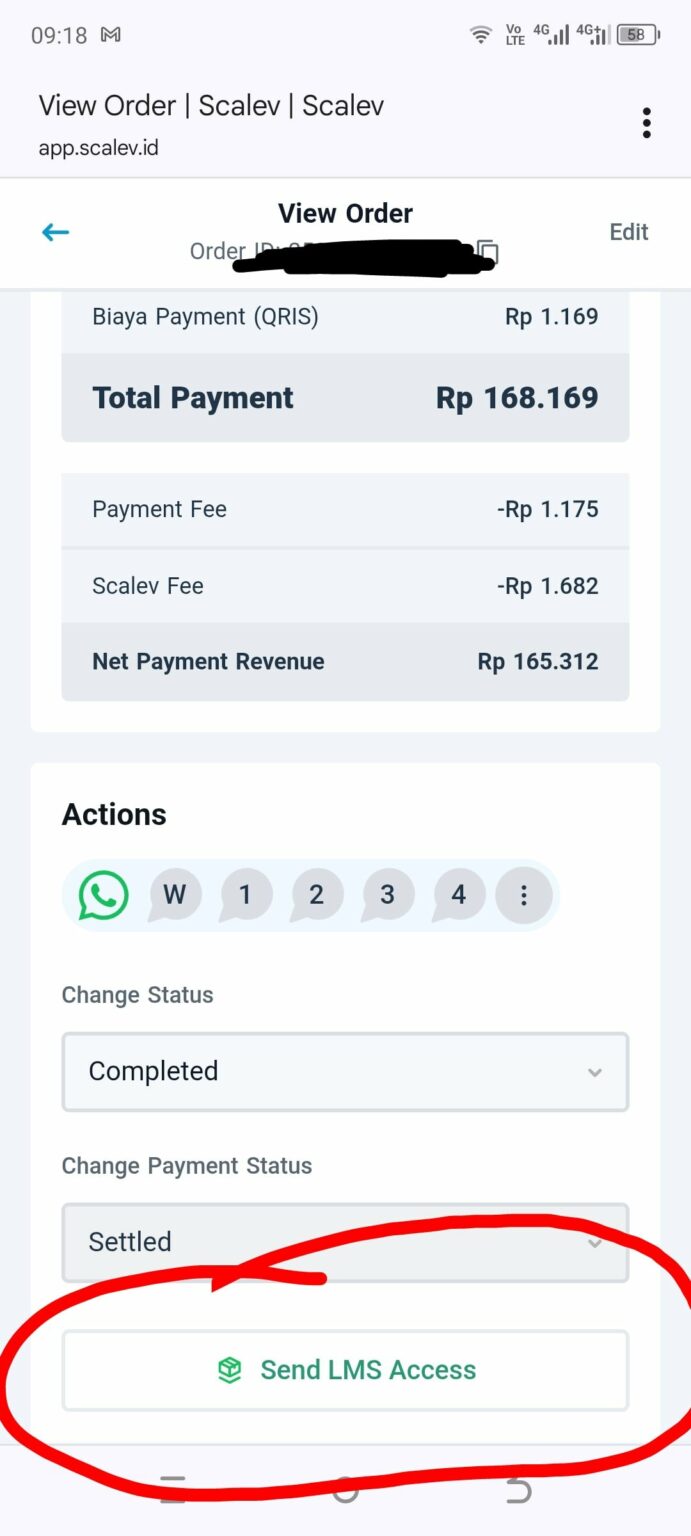Tap the Total Payment Rp 168.169 row
691x1536 pixels.
point(345,397)
